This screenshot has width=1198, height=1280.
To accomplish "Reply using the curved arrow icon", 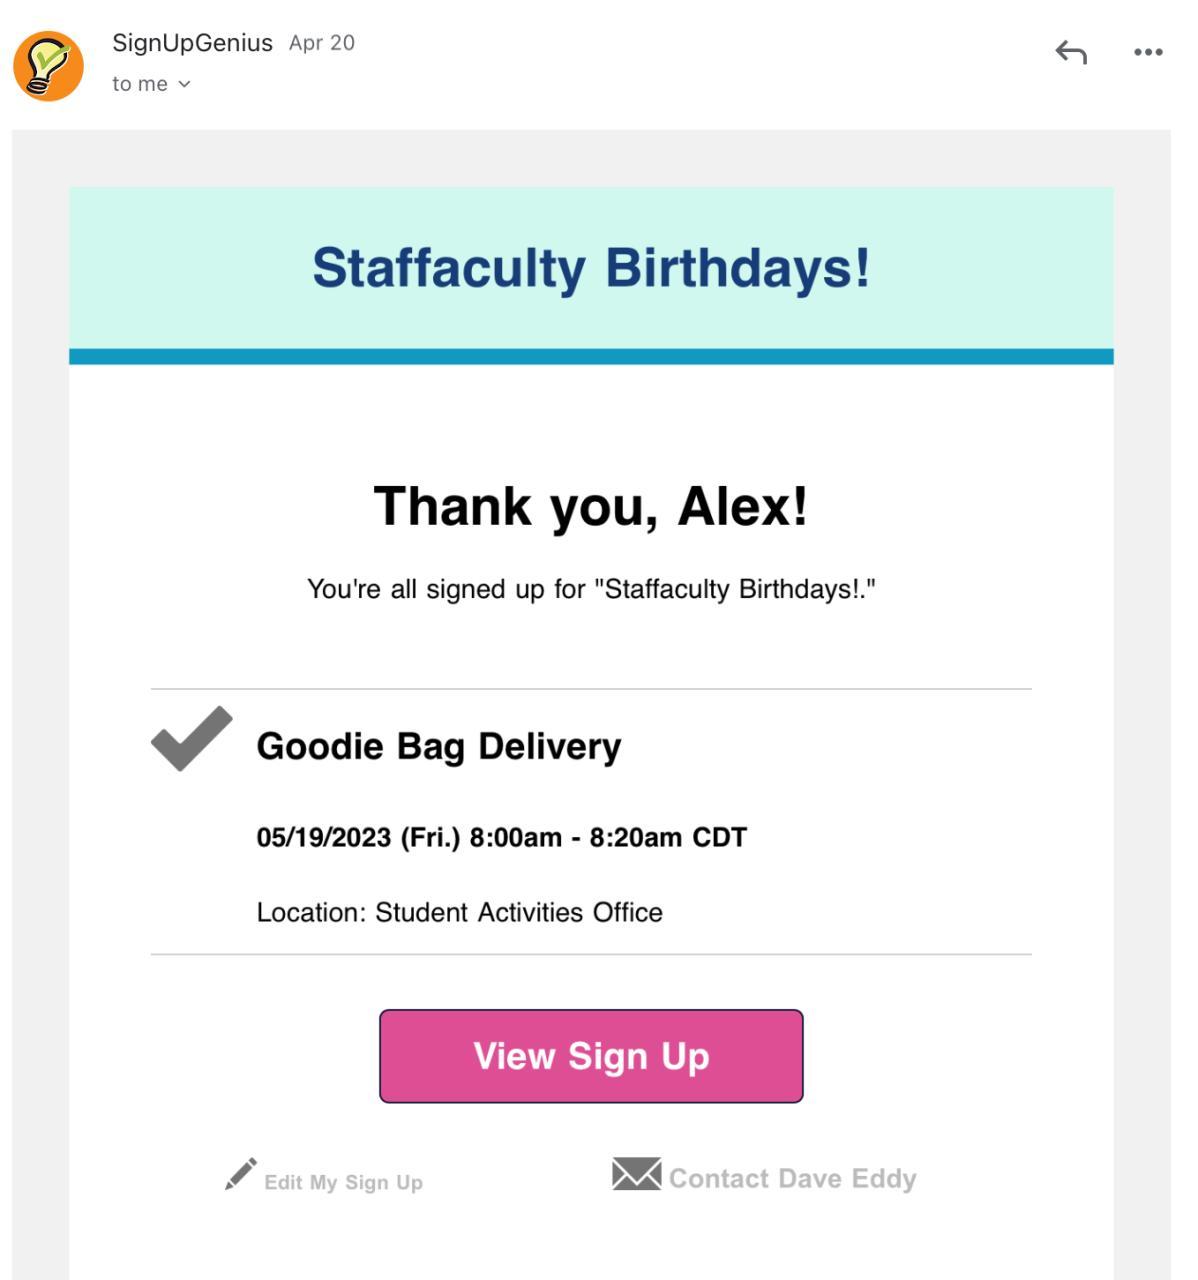I will (x=1071, y=52).
